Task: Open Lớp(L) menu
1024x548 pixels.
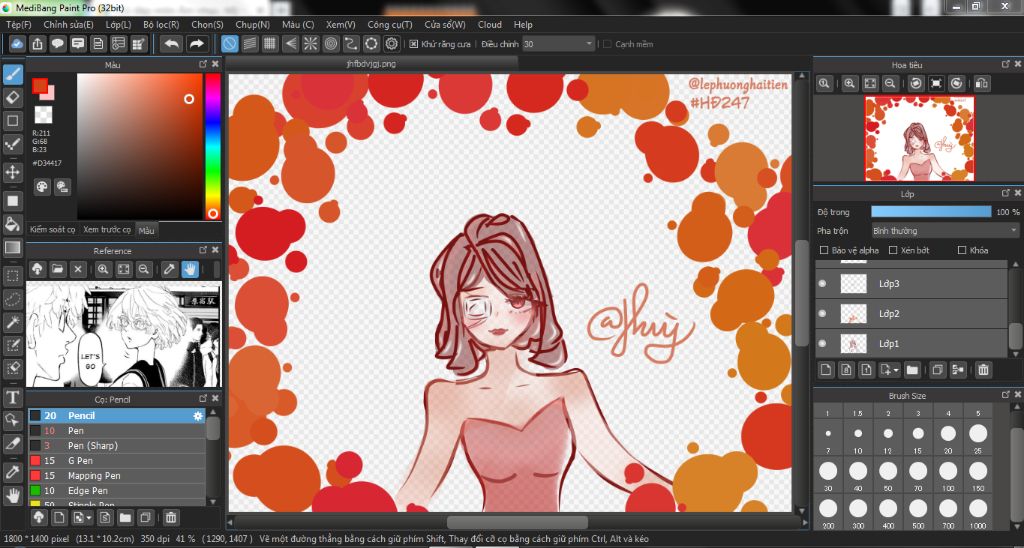Action: (x=118, y=25)
